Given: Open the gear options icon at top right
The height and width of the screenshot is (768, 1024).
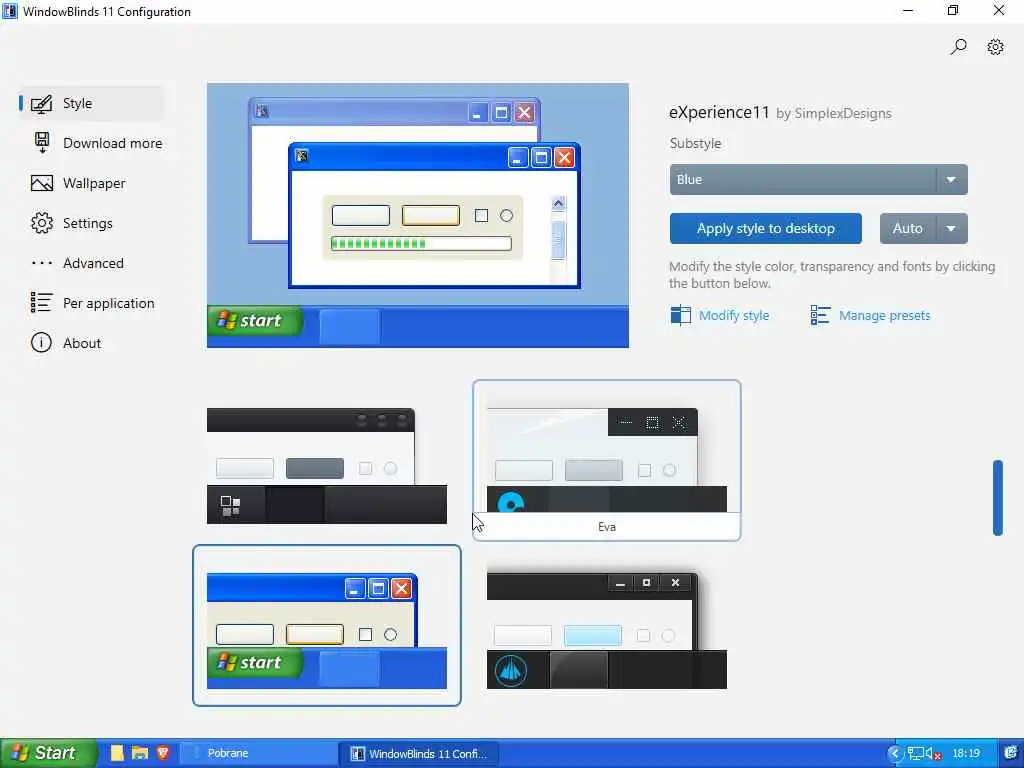Looking at the screenshot, I should click(995, 47).
